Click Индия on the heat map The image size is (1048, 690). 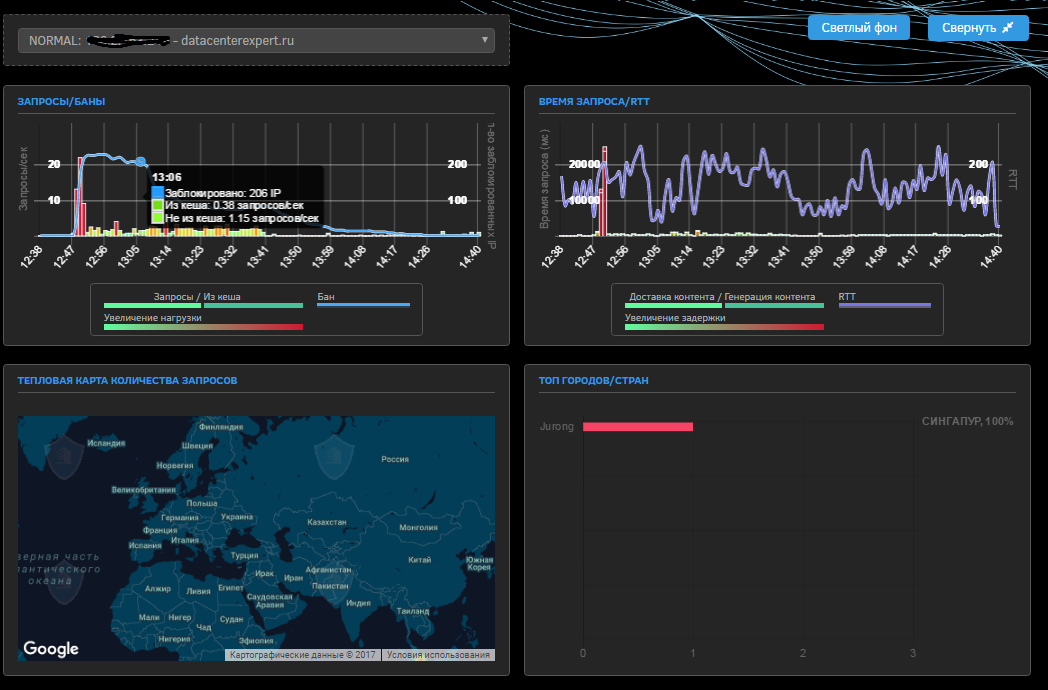(x=358, y=602)
